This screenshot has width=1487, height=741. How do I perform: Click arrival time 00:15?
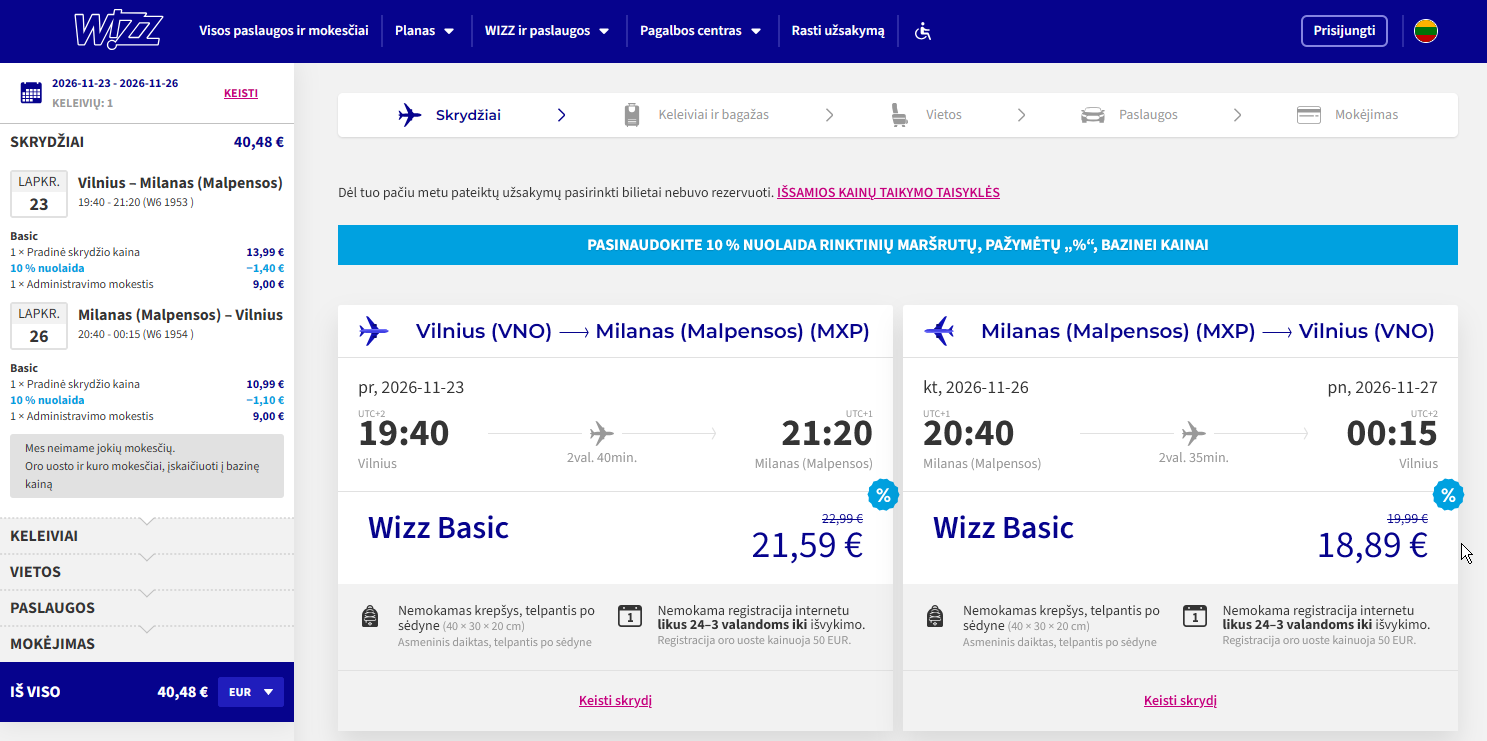[1392, 433]
